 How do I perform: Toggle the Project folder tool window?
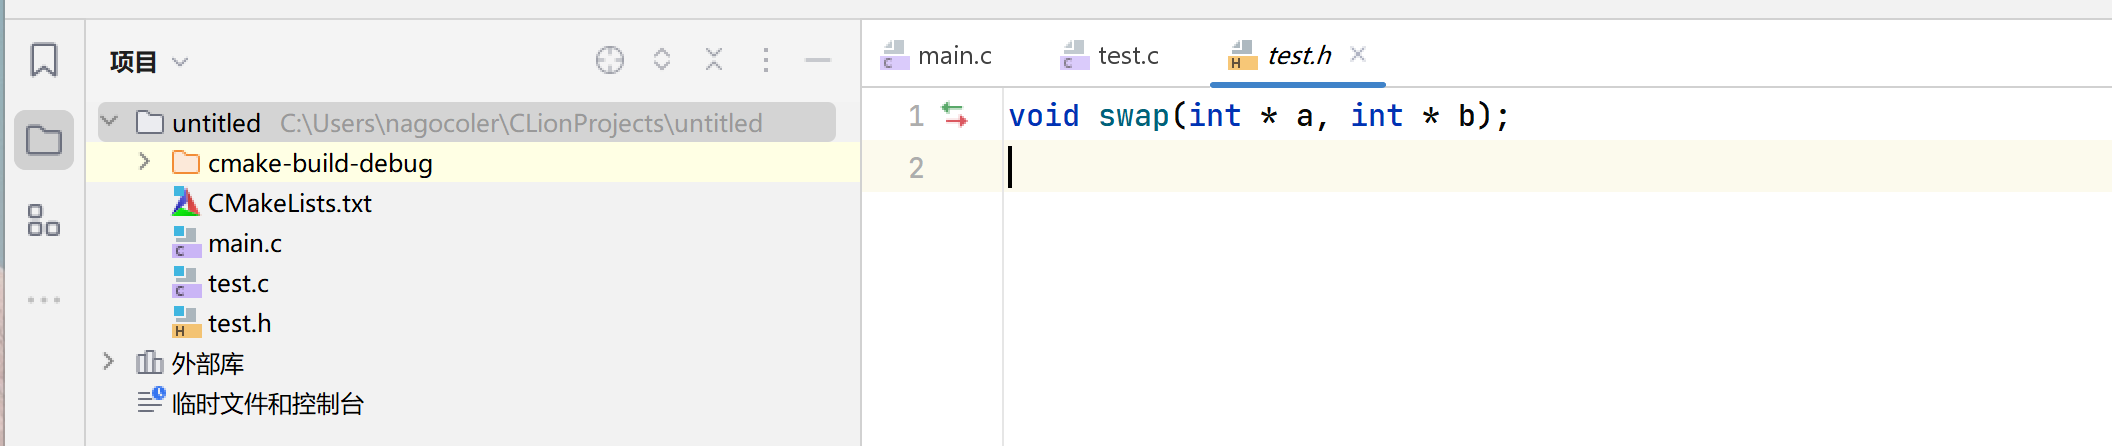pyautogui.click(x=44, y=140)
